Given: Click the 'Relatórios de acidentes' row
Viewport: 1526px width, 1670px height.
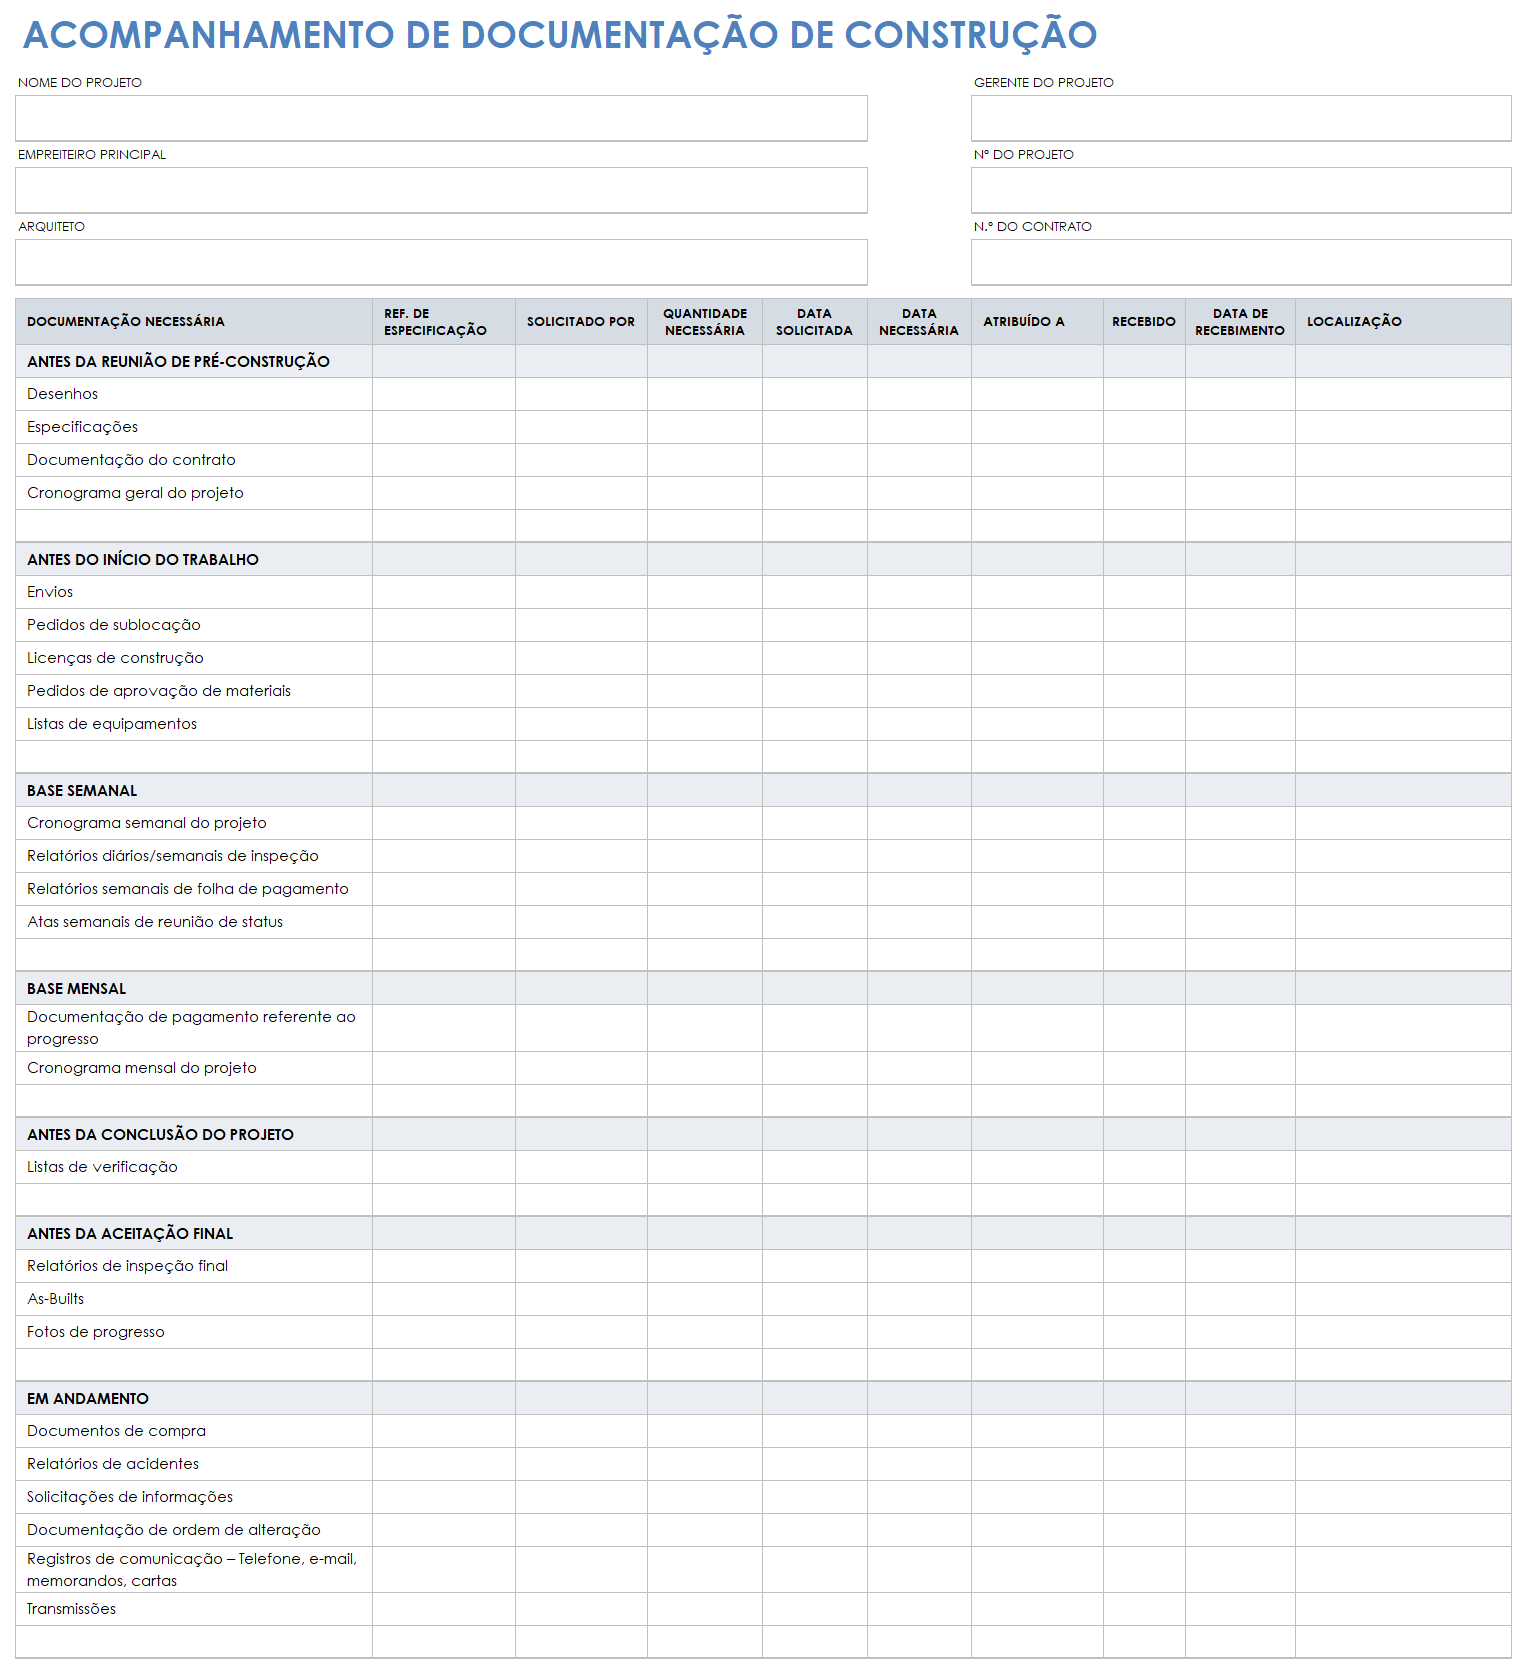Looking at the screenshot, I should 763,1464.
